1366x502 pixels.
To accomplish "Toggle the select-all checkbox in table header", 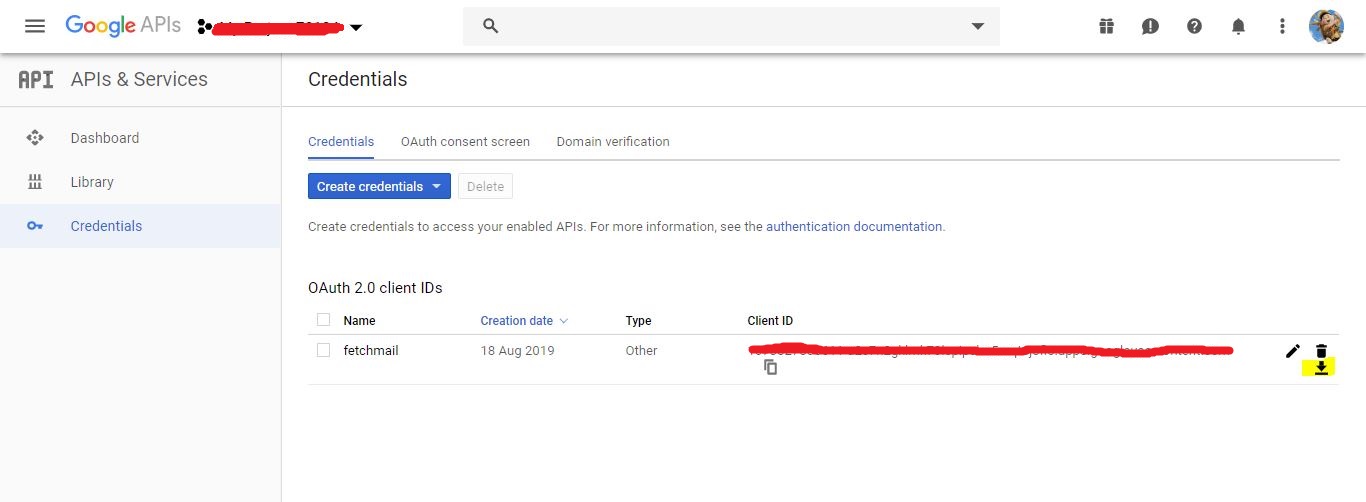I will click(x=323, y=320).
